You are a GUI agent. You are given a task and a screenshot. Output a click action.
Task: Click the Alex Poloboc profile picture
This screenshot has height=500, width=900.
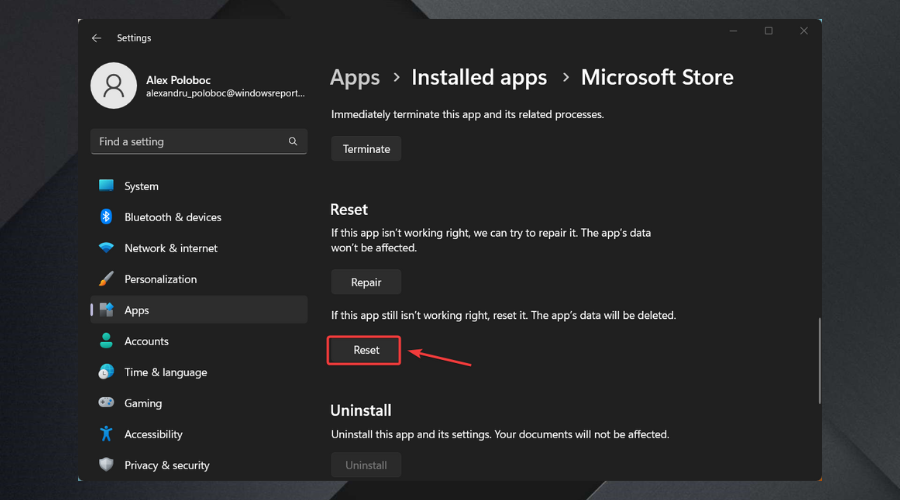tap(113, 87)
